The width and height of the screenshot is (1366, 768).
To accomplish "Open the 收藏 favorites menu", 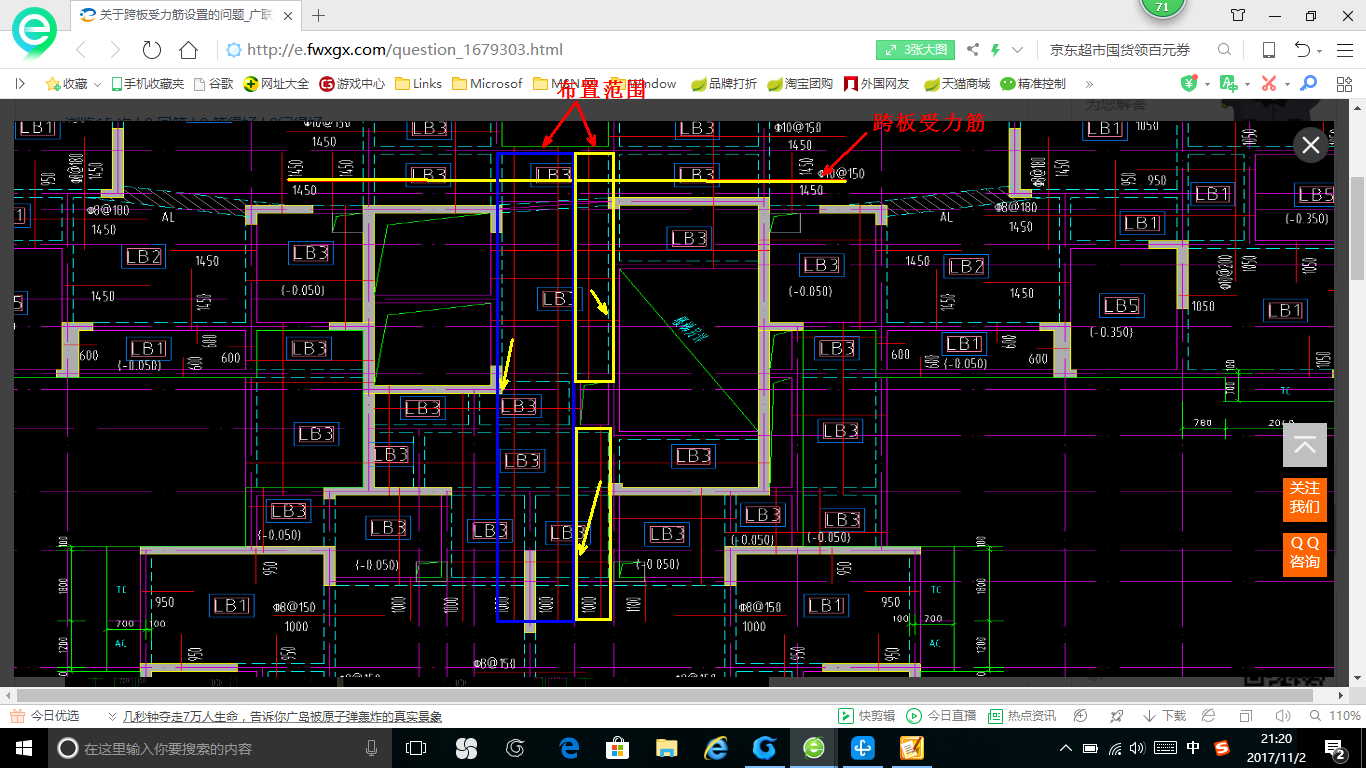I will click(74, 84).
